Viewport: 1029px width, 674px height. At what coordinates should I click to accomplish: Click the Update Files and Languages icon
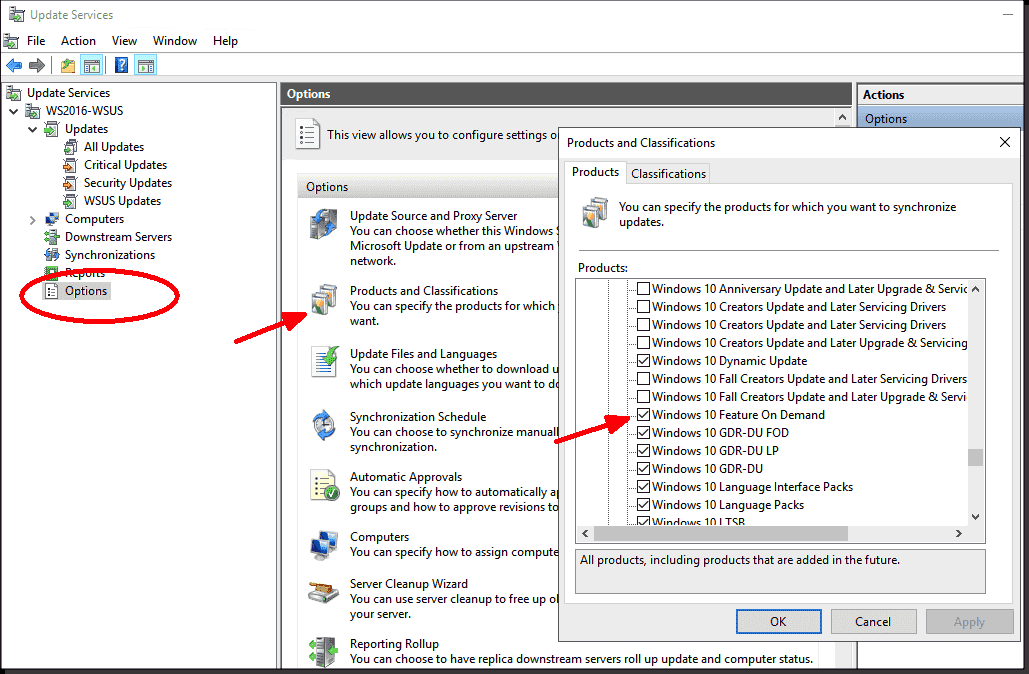click(x=324, y=362)
